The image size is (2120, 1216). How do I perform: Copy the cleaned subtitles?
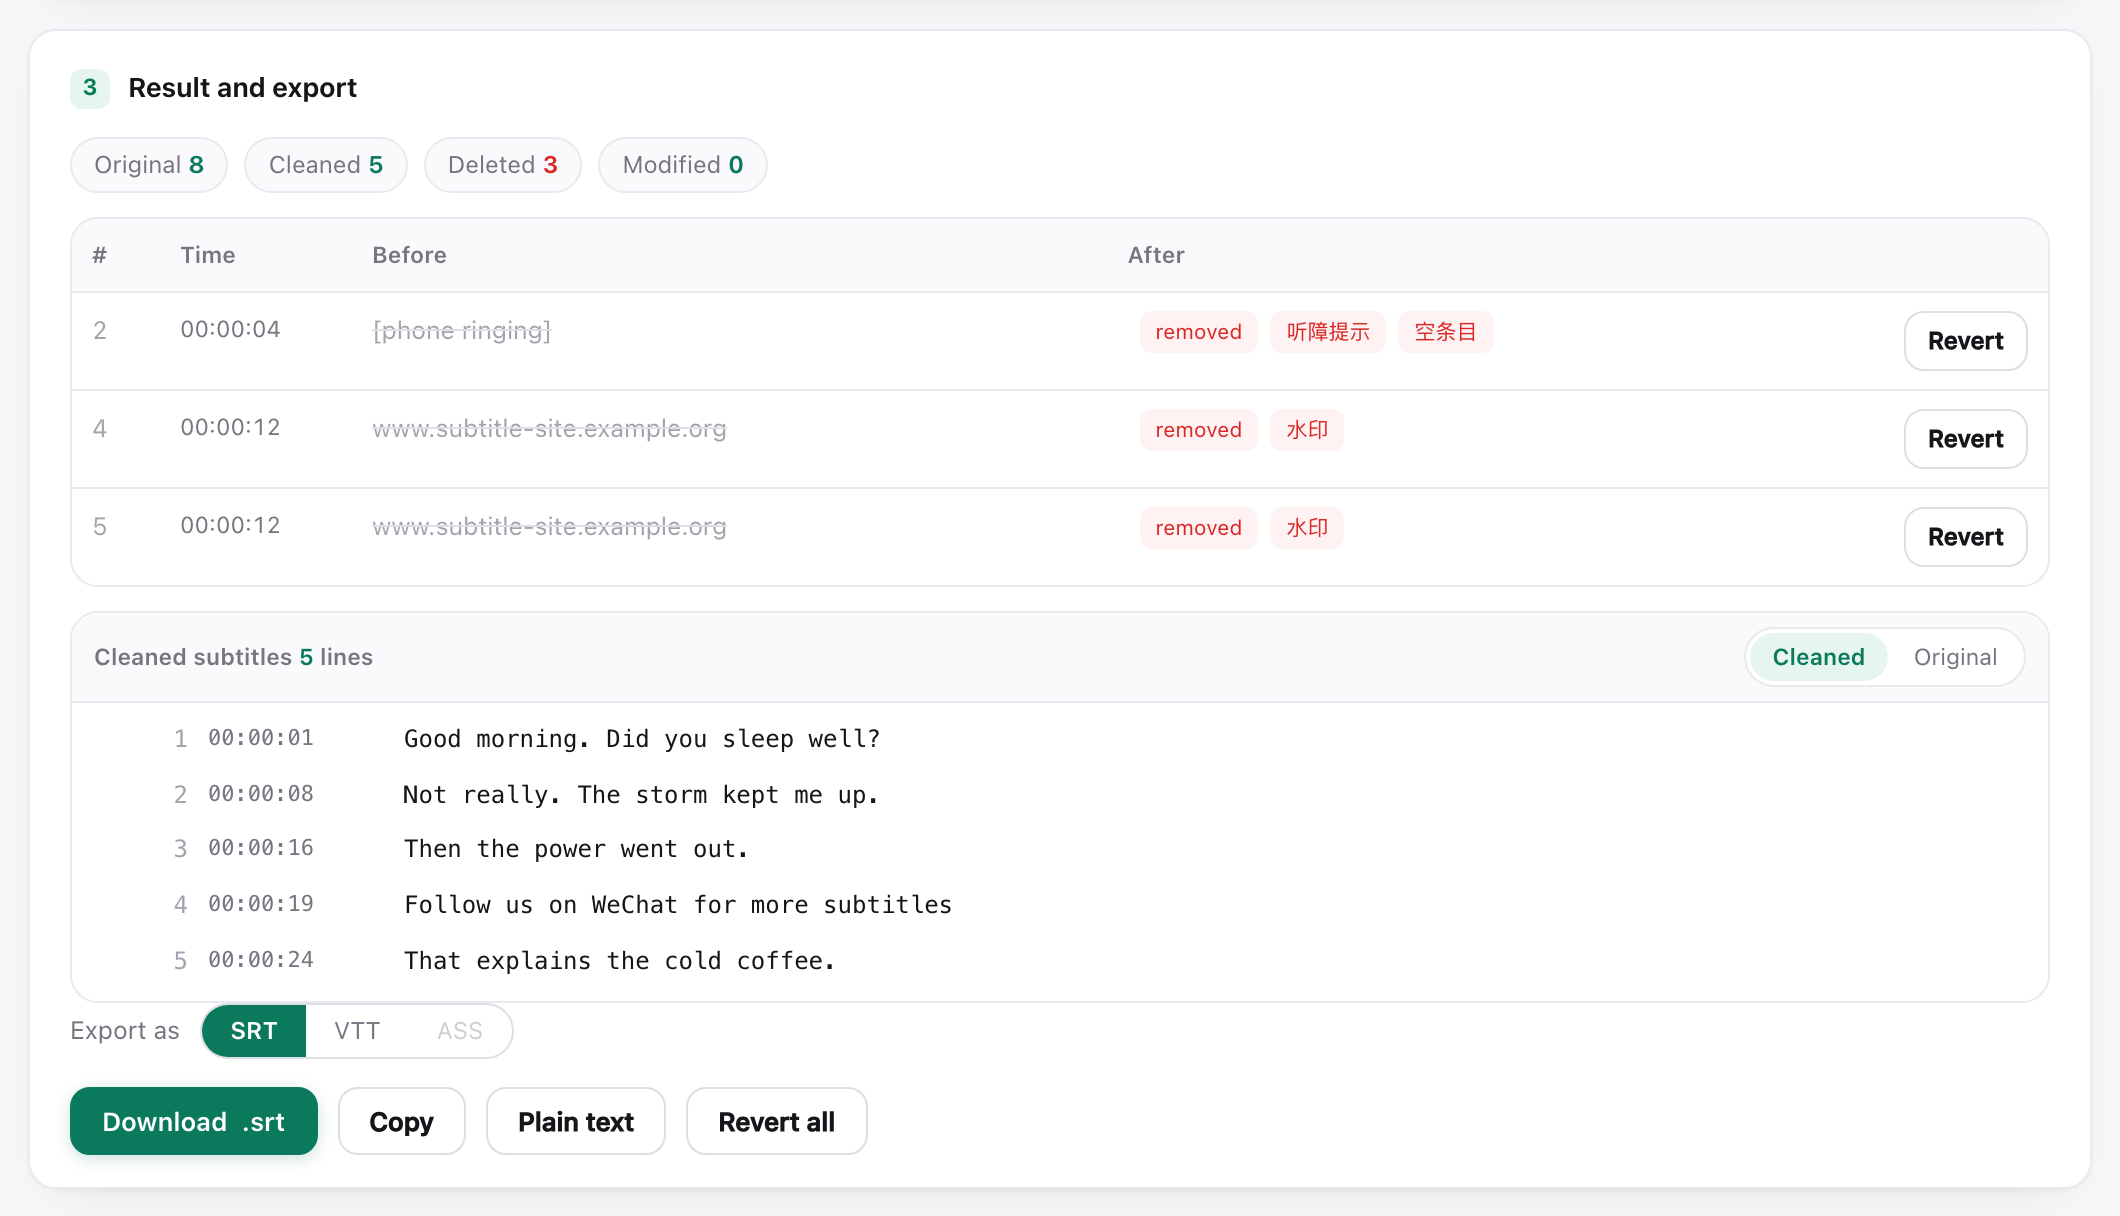tap(401, 1121)
